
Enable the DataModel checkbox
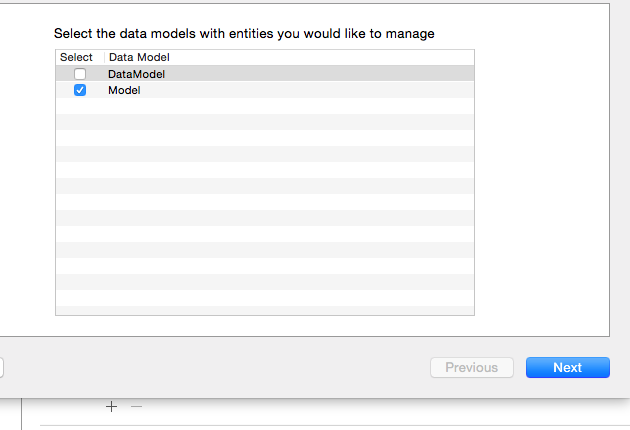click(80, 74)
